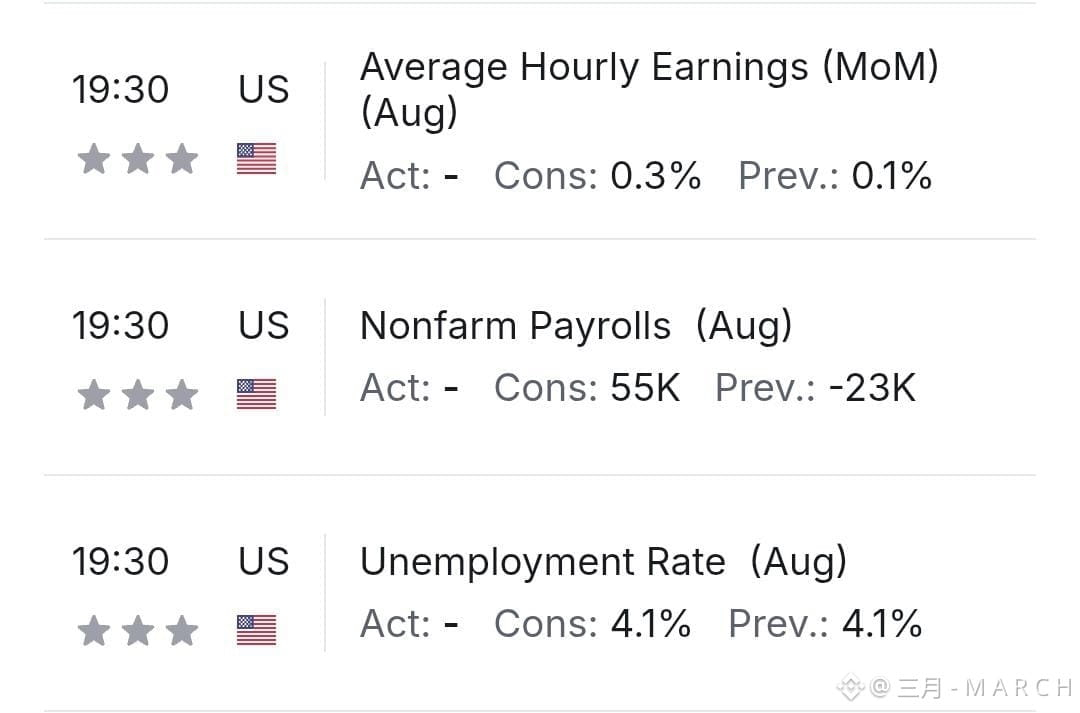Select the 0.3% consensus for Average Hourly Earnings
1080x713 pixels.
656,176
